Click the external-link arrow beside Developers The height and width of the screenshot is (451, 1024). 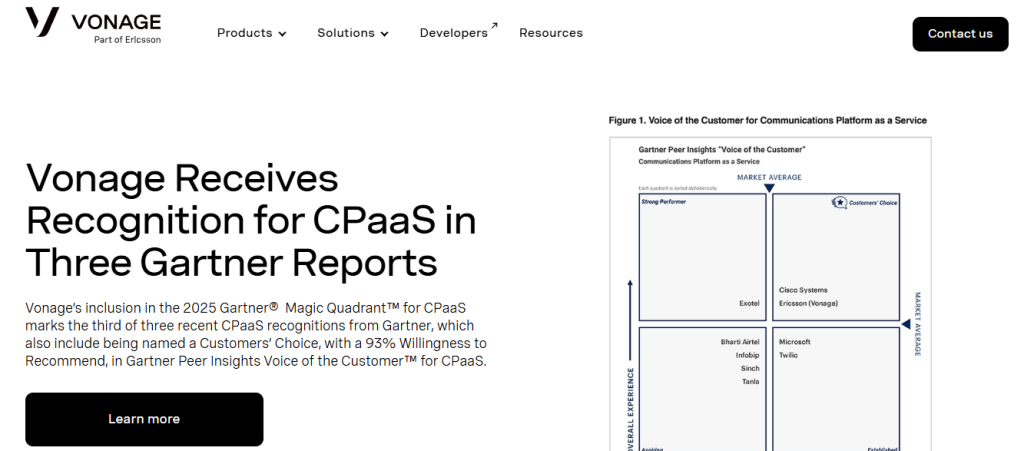(x=494, y=26)
